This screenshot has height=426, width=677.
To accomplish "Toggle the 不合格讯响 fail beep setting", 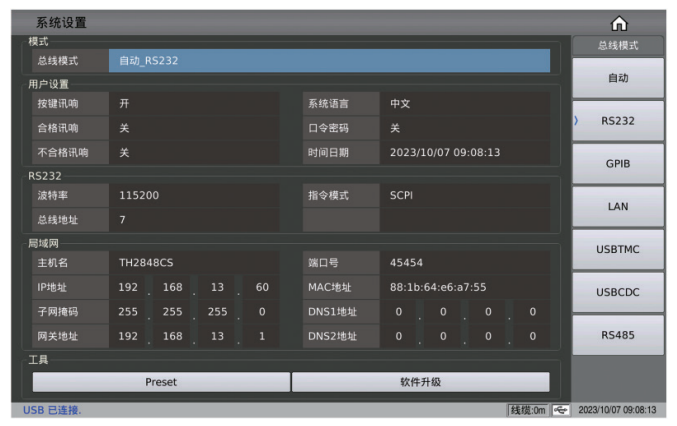I will click(194, 153).
